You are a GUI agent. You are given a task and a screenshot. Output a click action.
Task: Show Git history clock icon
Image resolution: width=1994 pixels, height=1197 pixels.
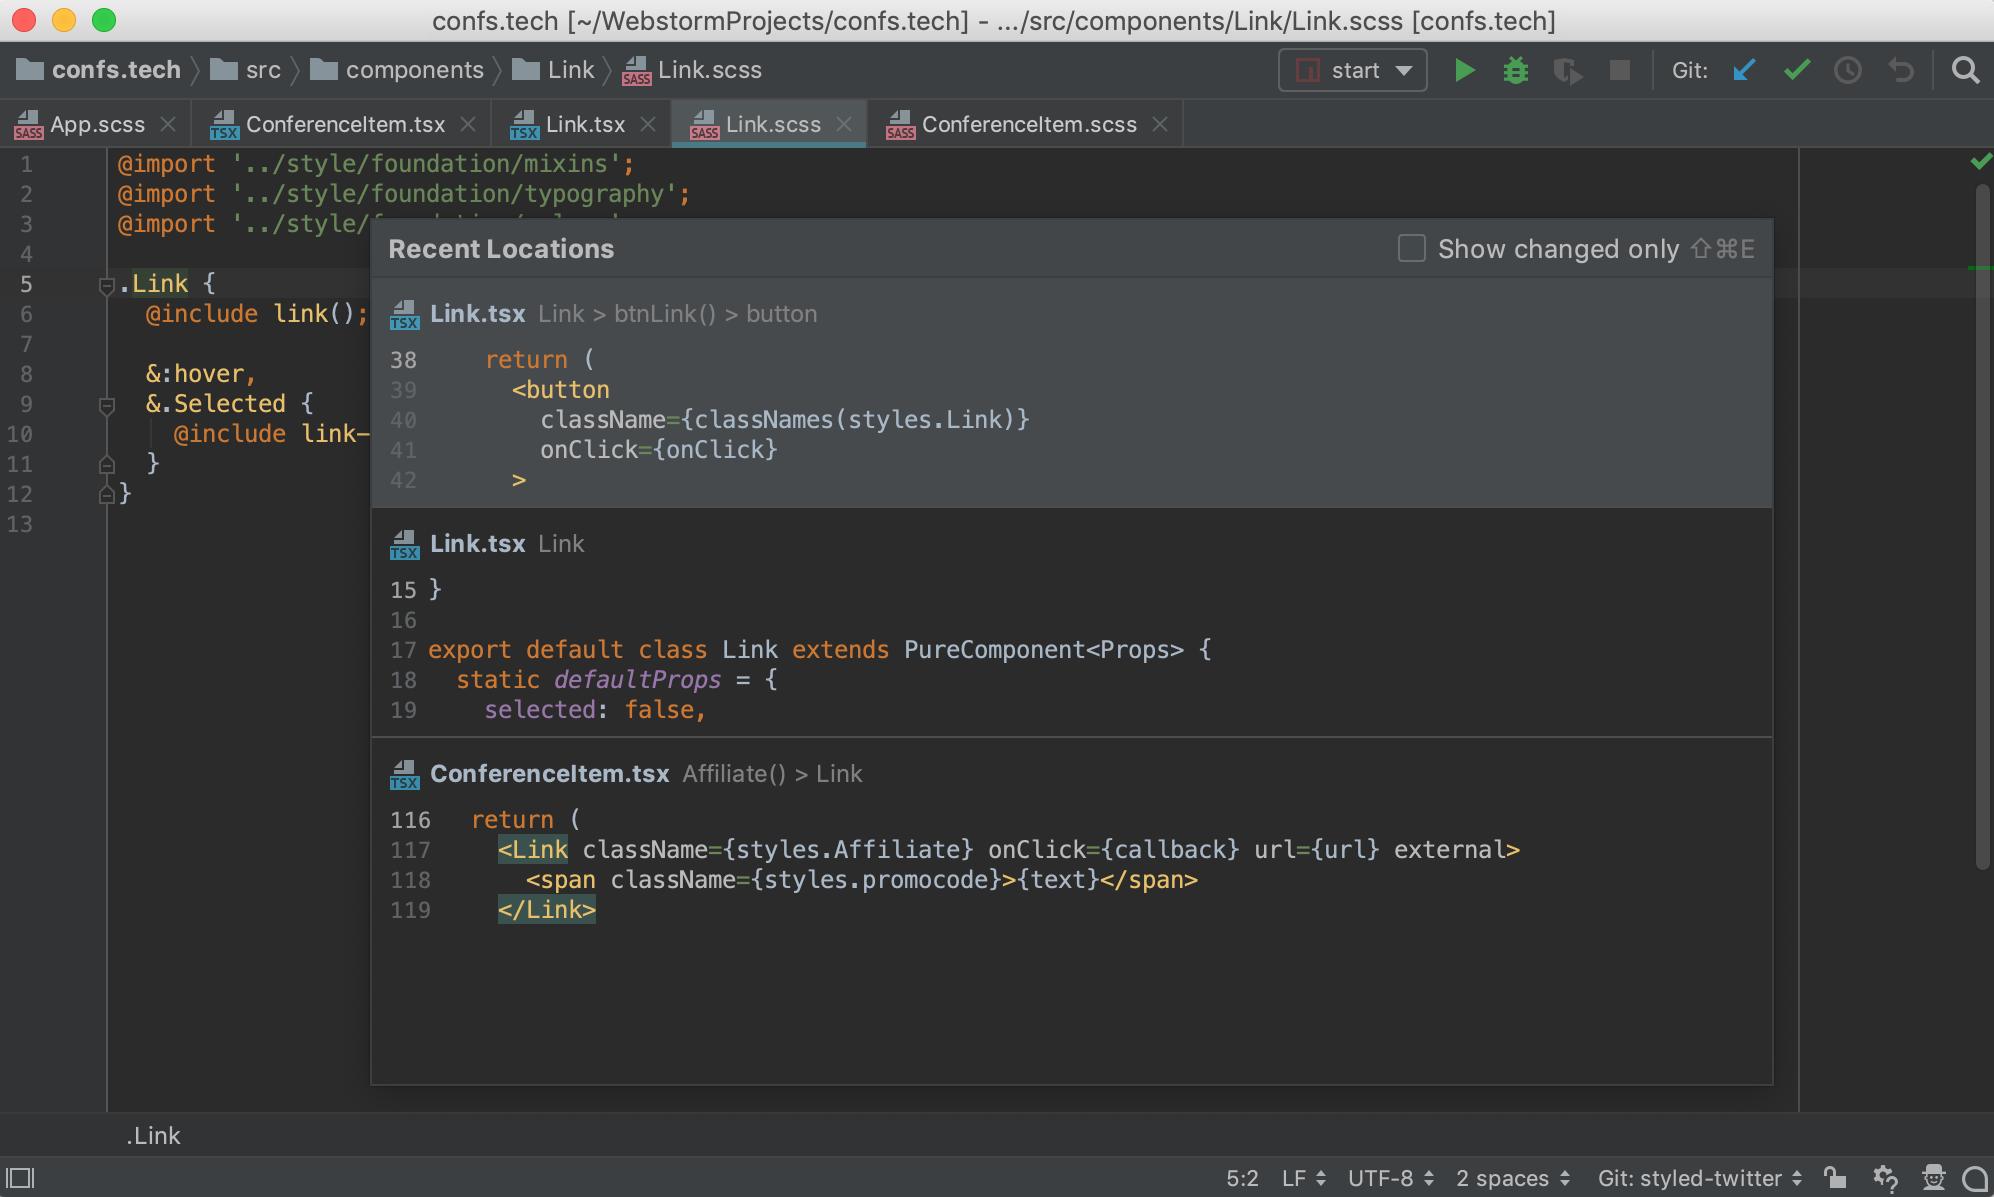click(1848, 70)
